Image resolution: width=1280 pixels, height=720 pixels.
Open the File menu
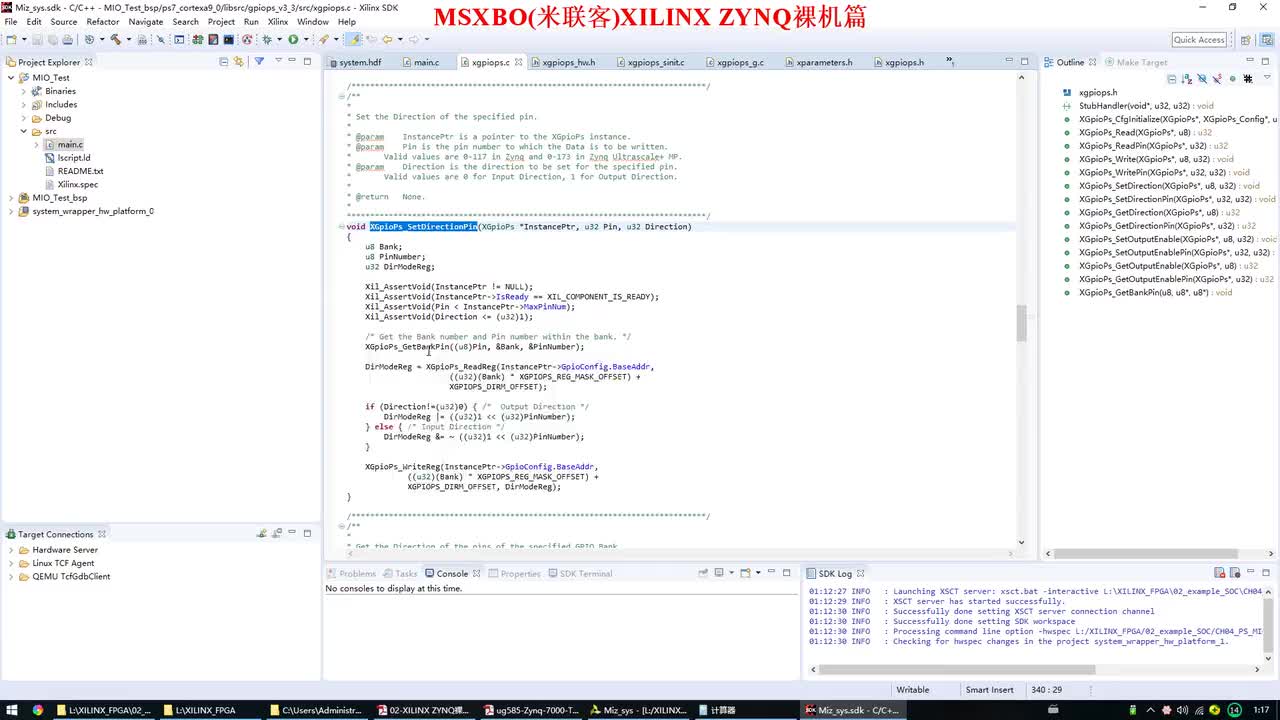tap(11, 21)
